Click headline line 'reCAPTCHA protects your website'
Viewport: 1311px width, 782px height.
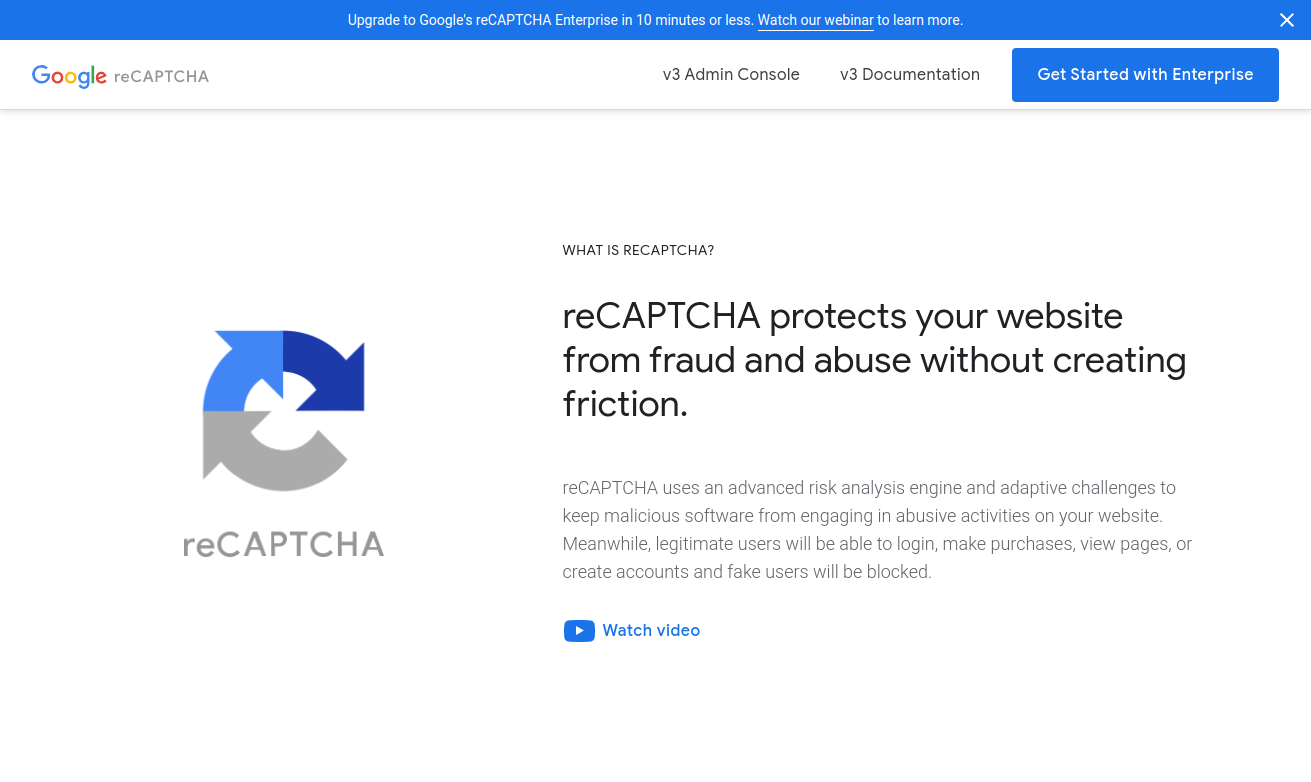pos(842,316)
